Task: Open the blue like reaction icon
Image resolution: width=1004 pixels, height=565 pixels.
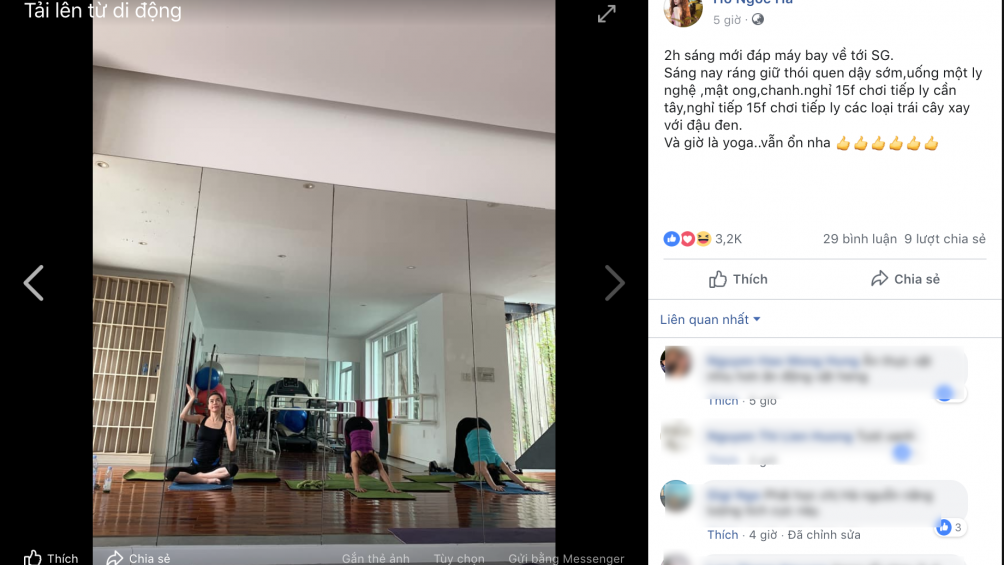Action: (x=671, y=239)
